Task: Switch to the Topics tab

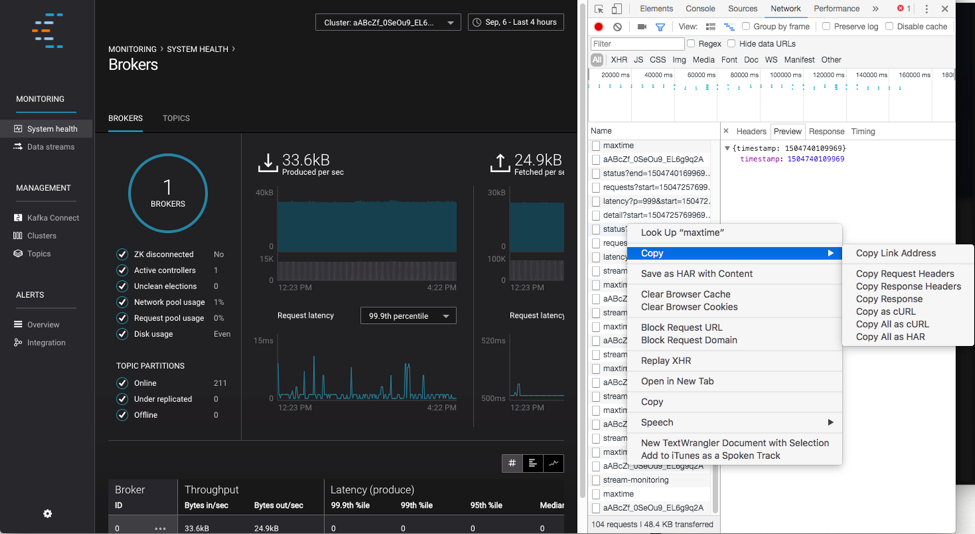Action: [x=176, y=118]
